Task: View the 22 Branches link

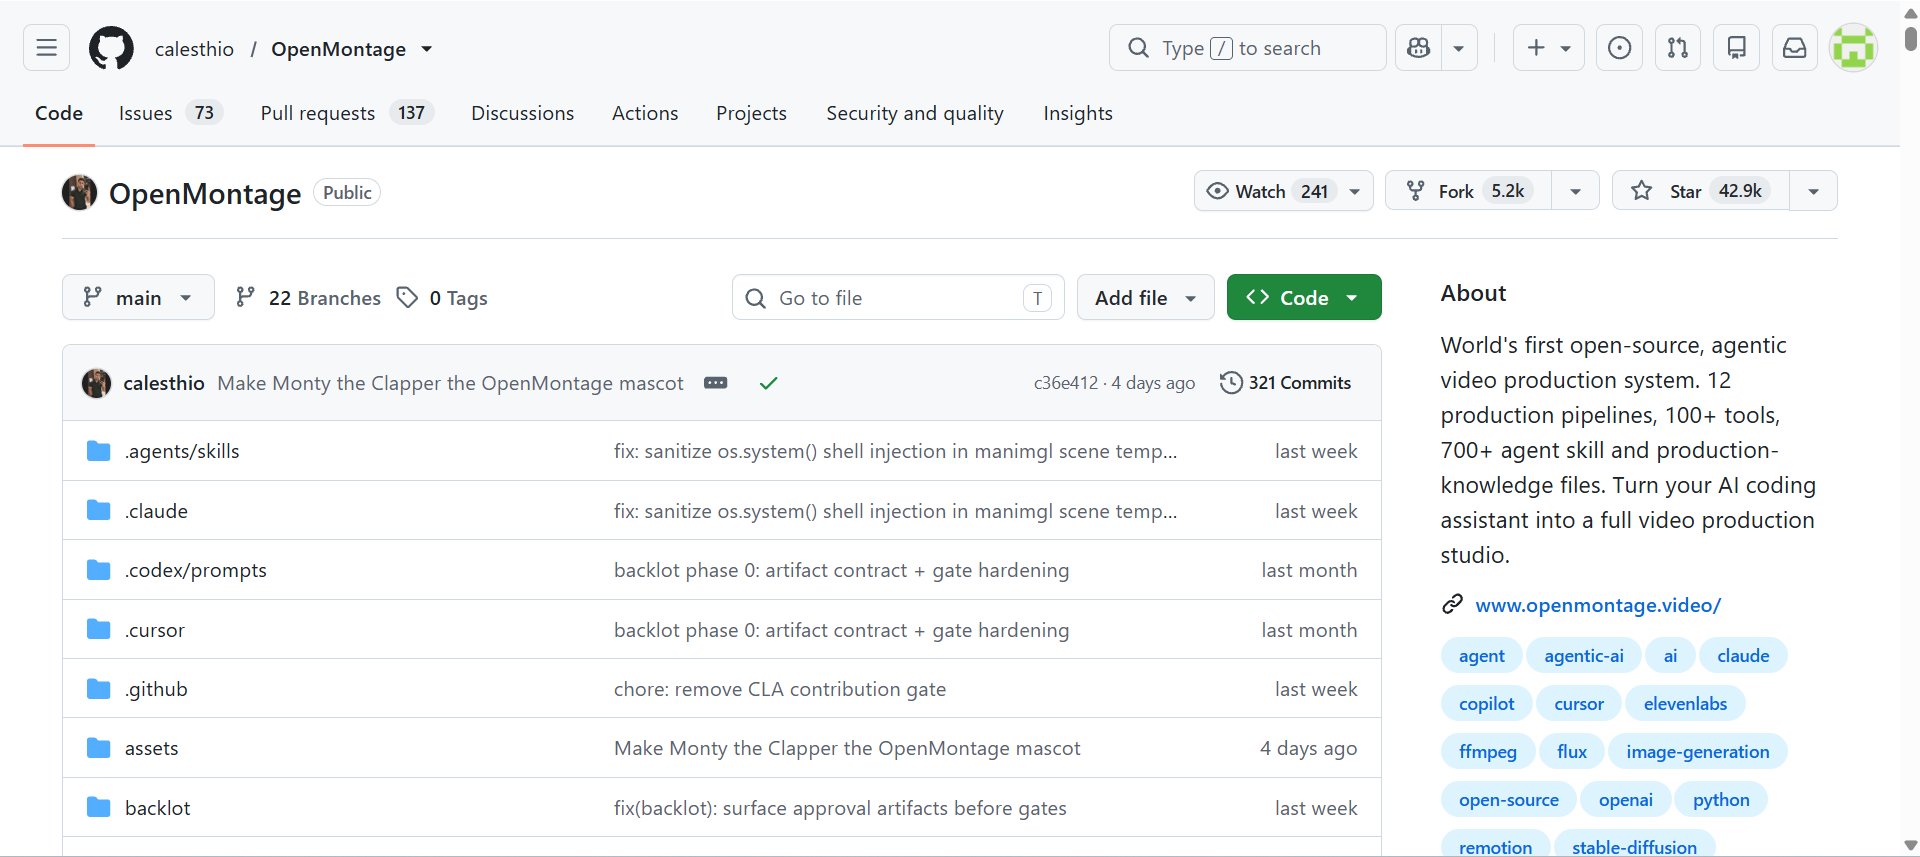Action: click(308, 298)
